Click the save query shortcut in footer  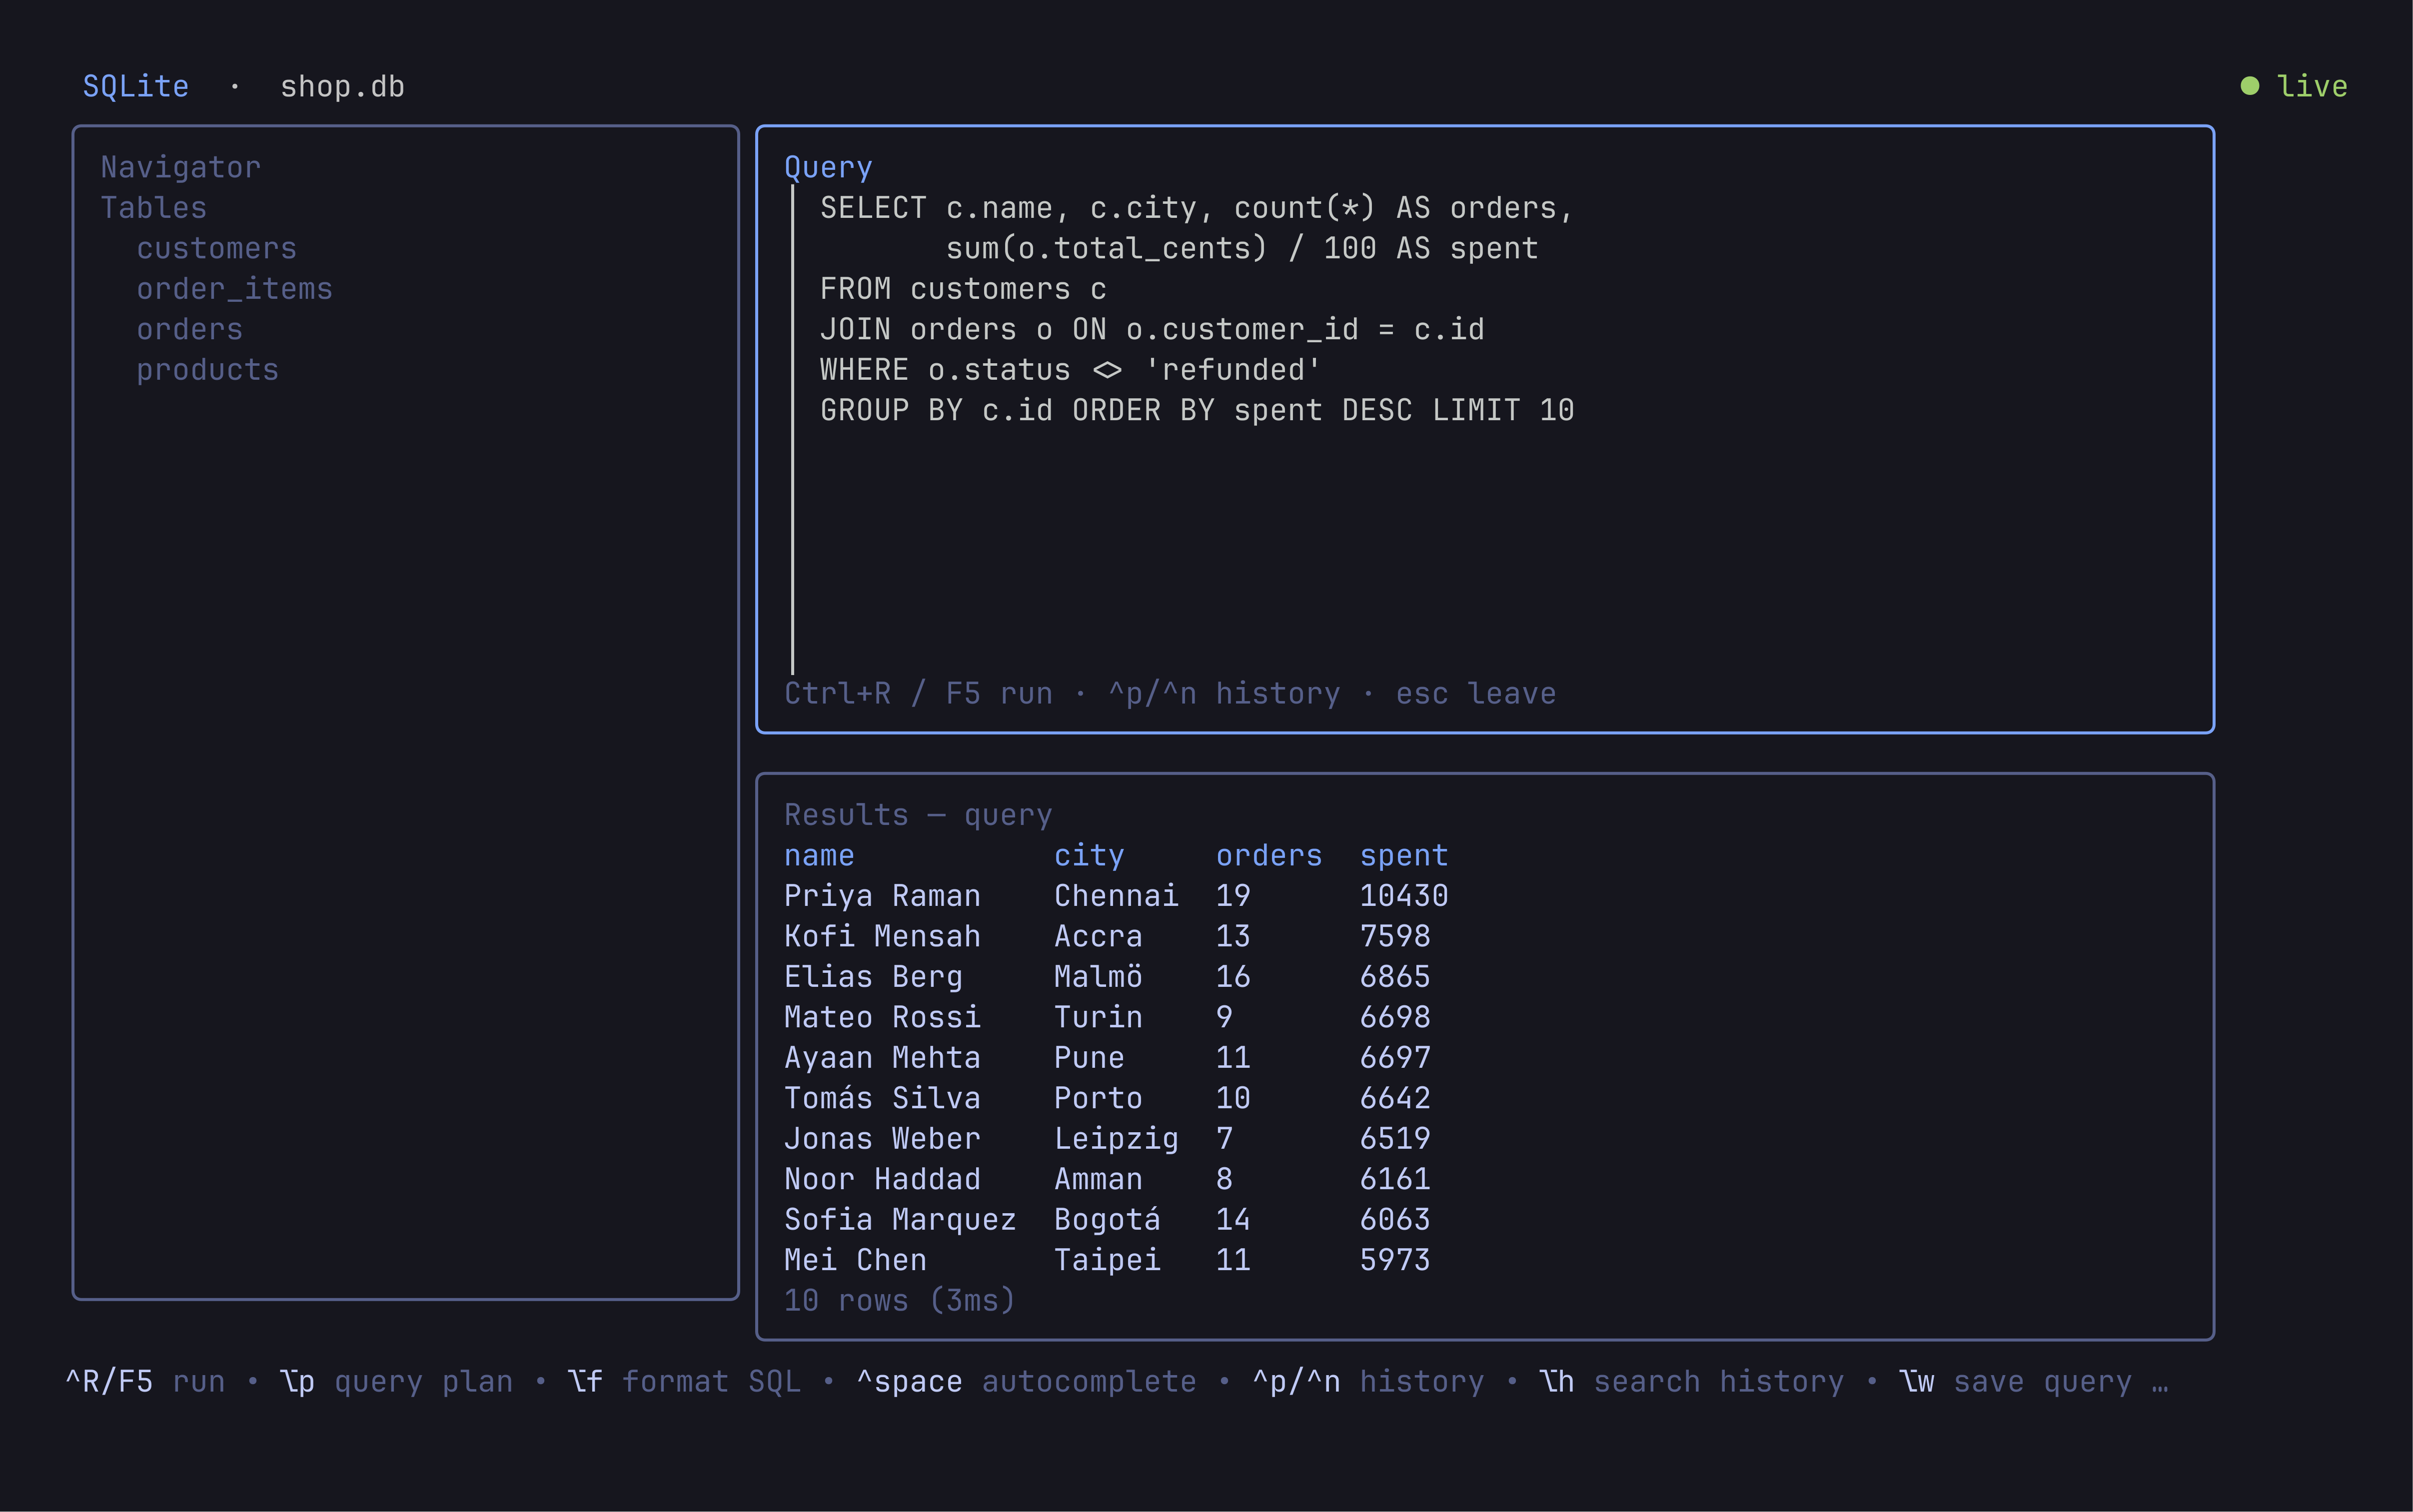coord(2016,1382)
